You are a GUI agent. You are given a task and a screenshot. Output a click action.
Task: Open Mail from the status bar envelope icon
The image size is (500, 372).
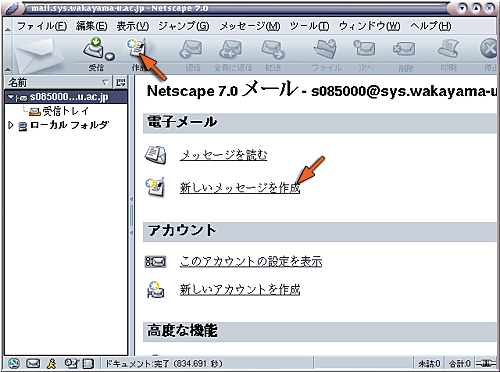tap(33, 363)
